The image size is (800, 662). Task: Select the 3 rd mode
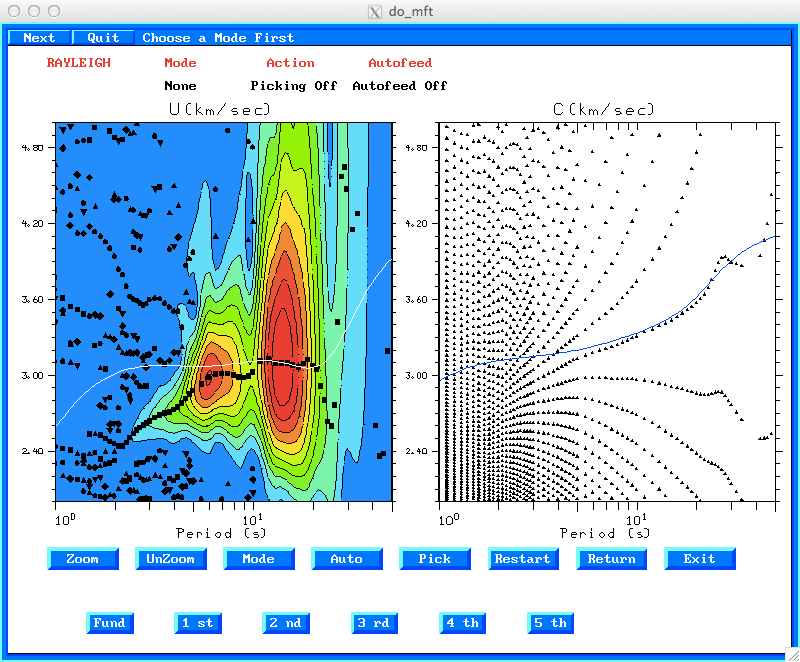(x=374, y=623)
